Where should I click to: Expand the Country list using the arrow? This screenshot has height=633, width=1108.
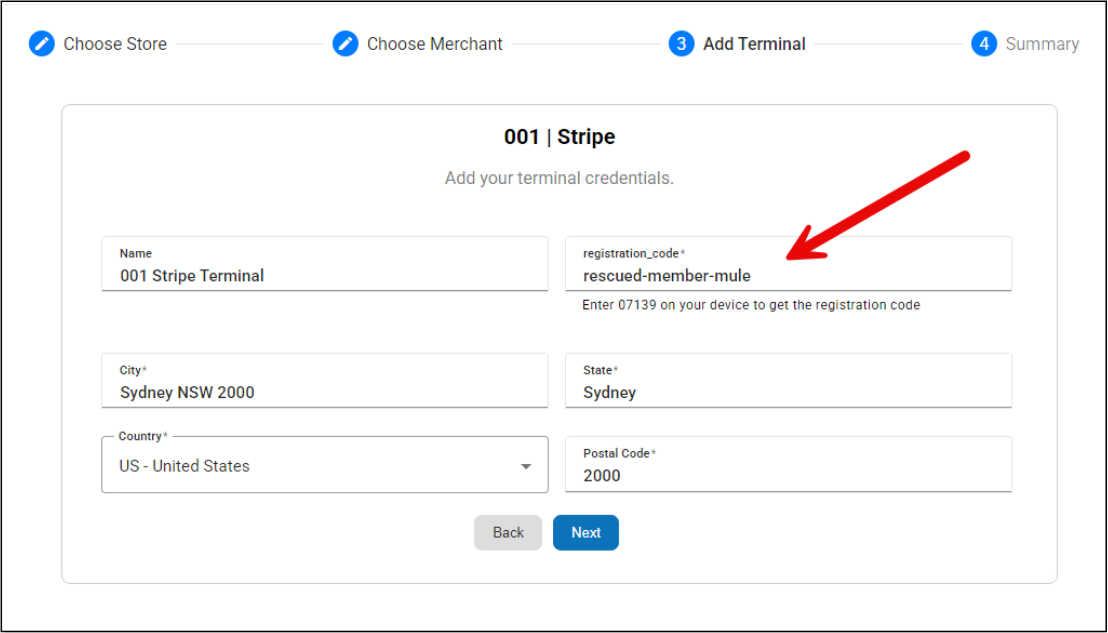[x=526, y=466]
